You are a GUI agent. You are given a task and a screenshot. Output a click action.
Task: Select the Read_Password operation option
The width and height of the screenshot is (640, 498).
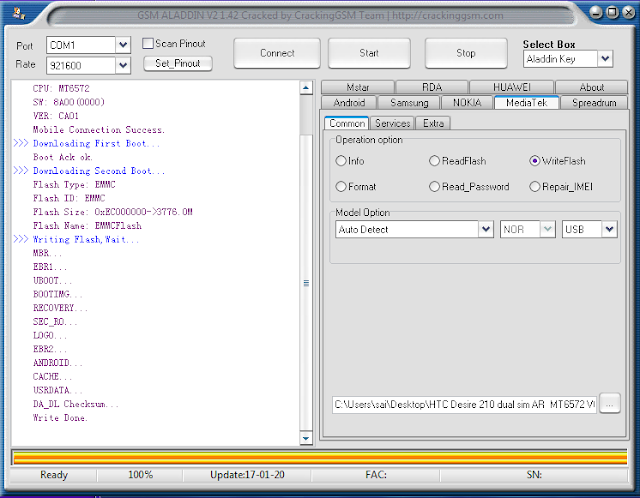coord(434,187)
